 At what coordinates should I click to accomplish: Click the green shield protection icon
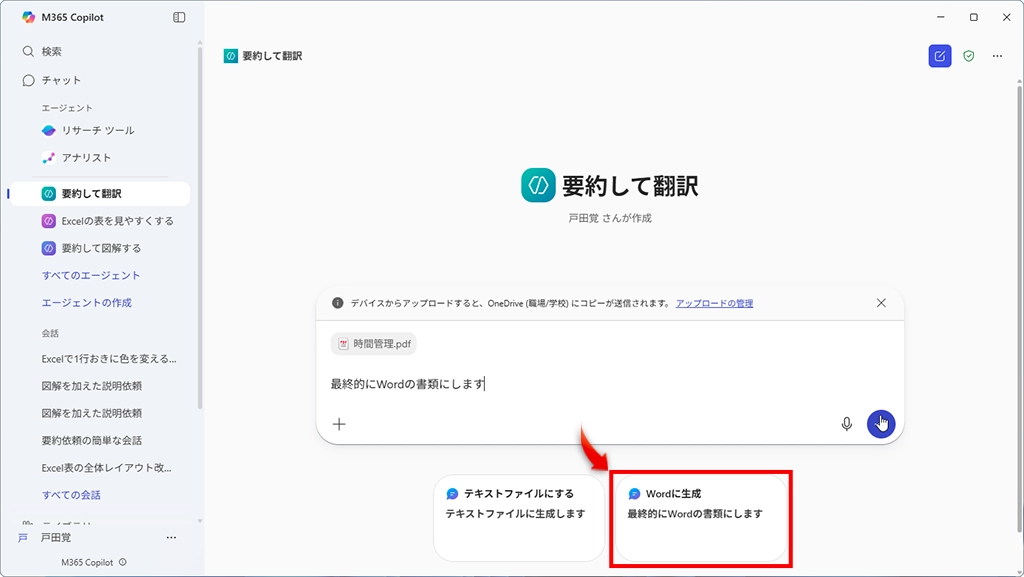click(968, 56)
